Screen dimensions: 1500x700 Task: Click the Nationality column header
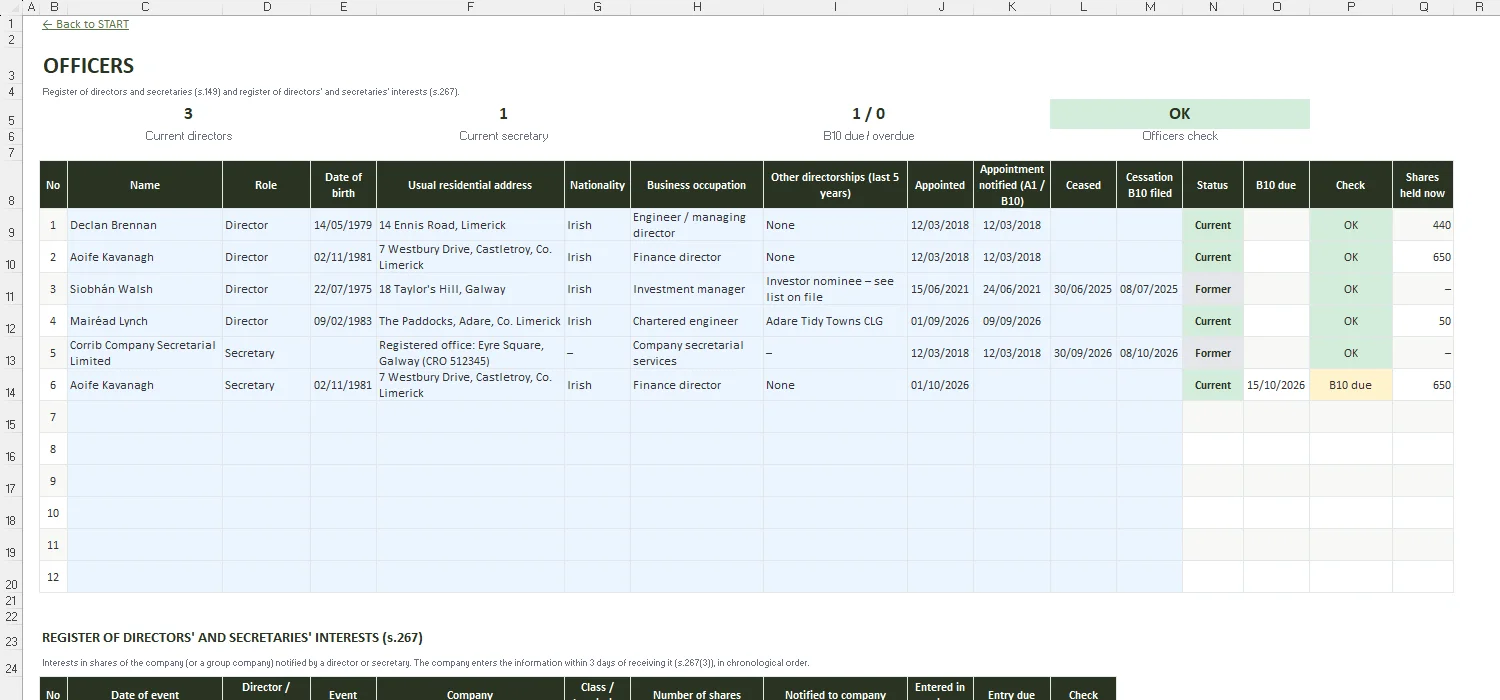point(597,185)
